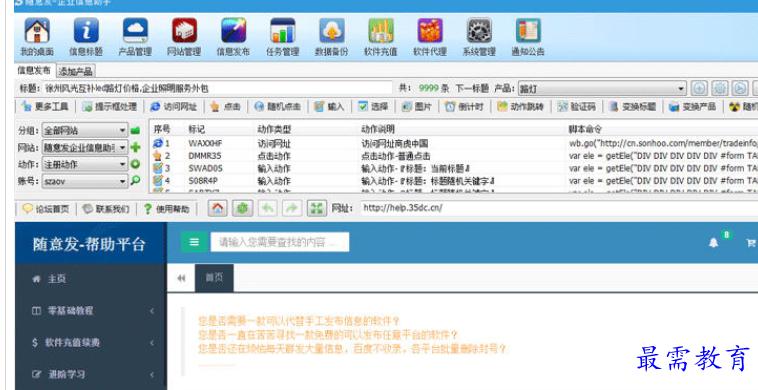The width and height of the screenshot is (758, 390).
Task: Open 产品管理 in the top toolbar
Action: tap(135, 38)
